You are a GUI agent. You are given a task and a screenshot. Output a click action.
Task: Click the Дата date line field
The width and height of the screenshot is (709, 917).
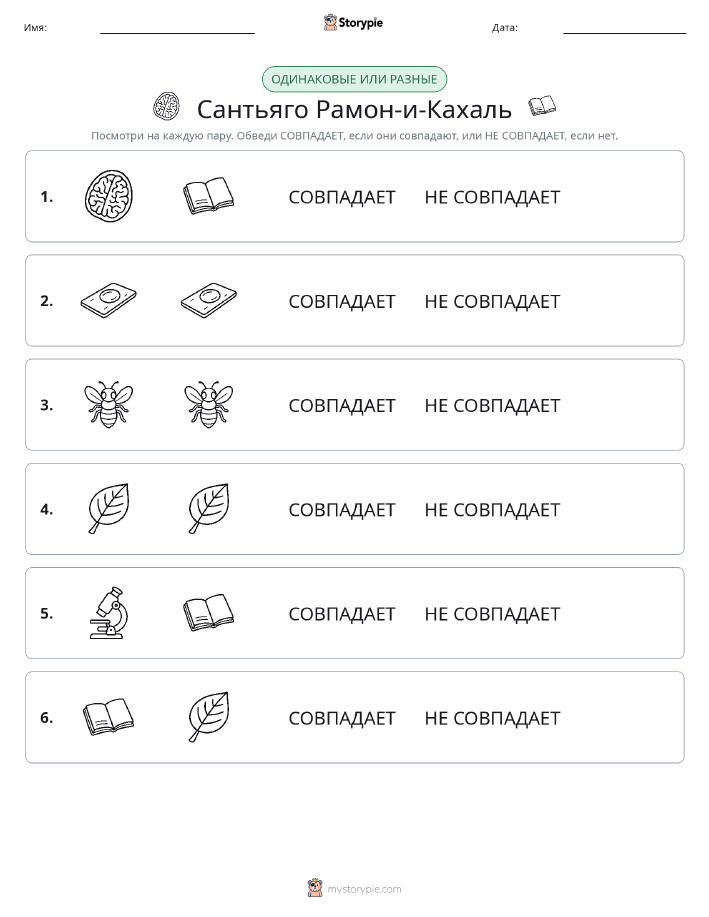tap(625, 27)
